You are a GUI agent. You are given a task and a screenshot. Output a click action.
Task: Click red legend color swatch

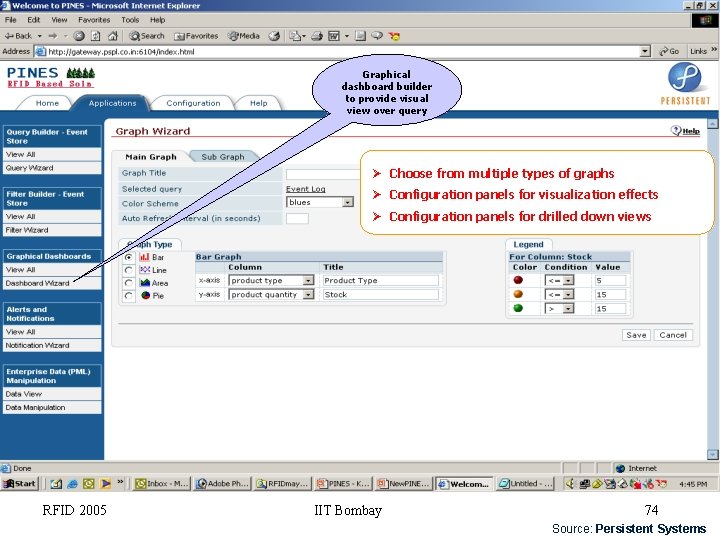pos(518,280)
